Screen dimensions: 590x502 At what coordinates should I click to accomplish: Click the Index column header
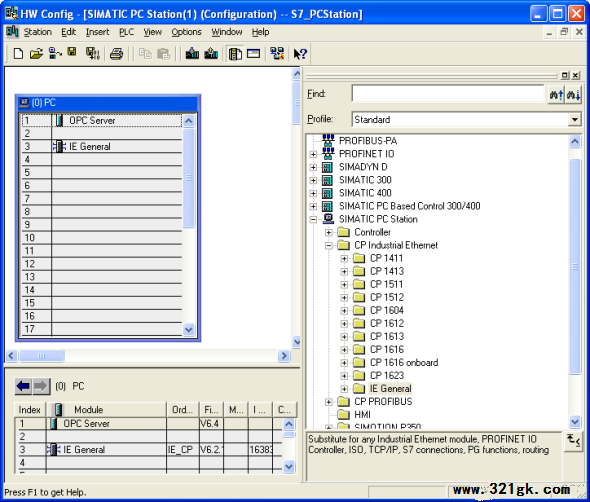30,410
